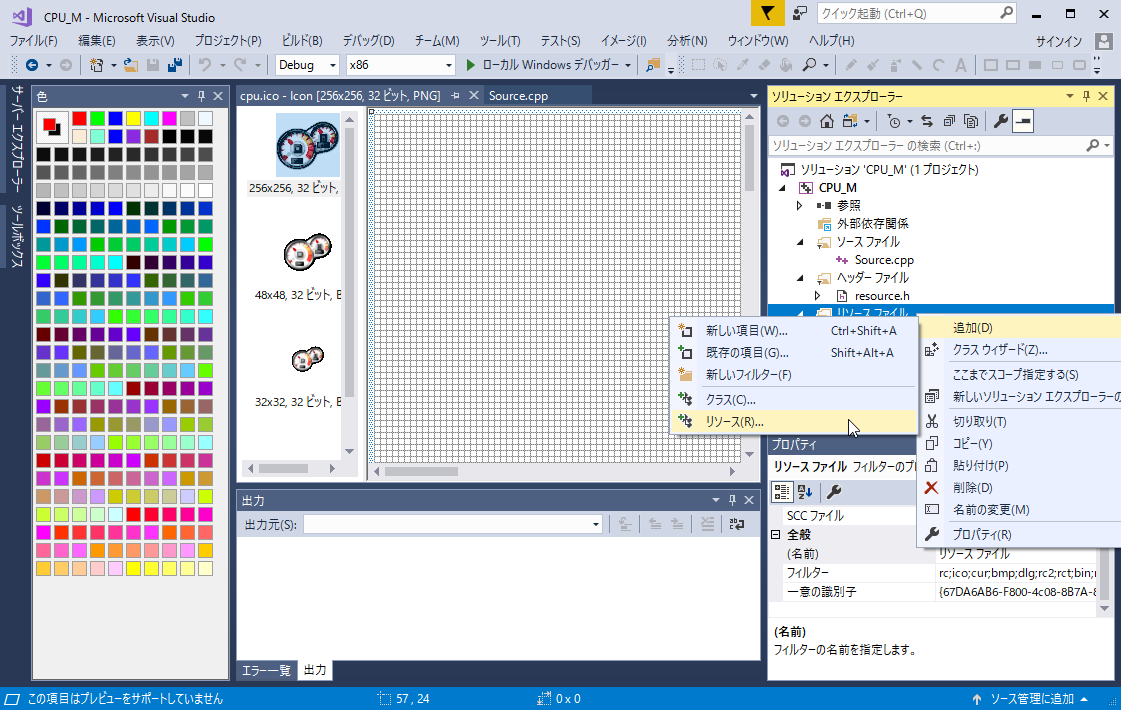The width and height of the screenshot is (1121, 710).
Task: Select Source.cpp in Solution Explorer tree
Action: click(x=884, y=260)
